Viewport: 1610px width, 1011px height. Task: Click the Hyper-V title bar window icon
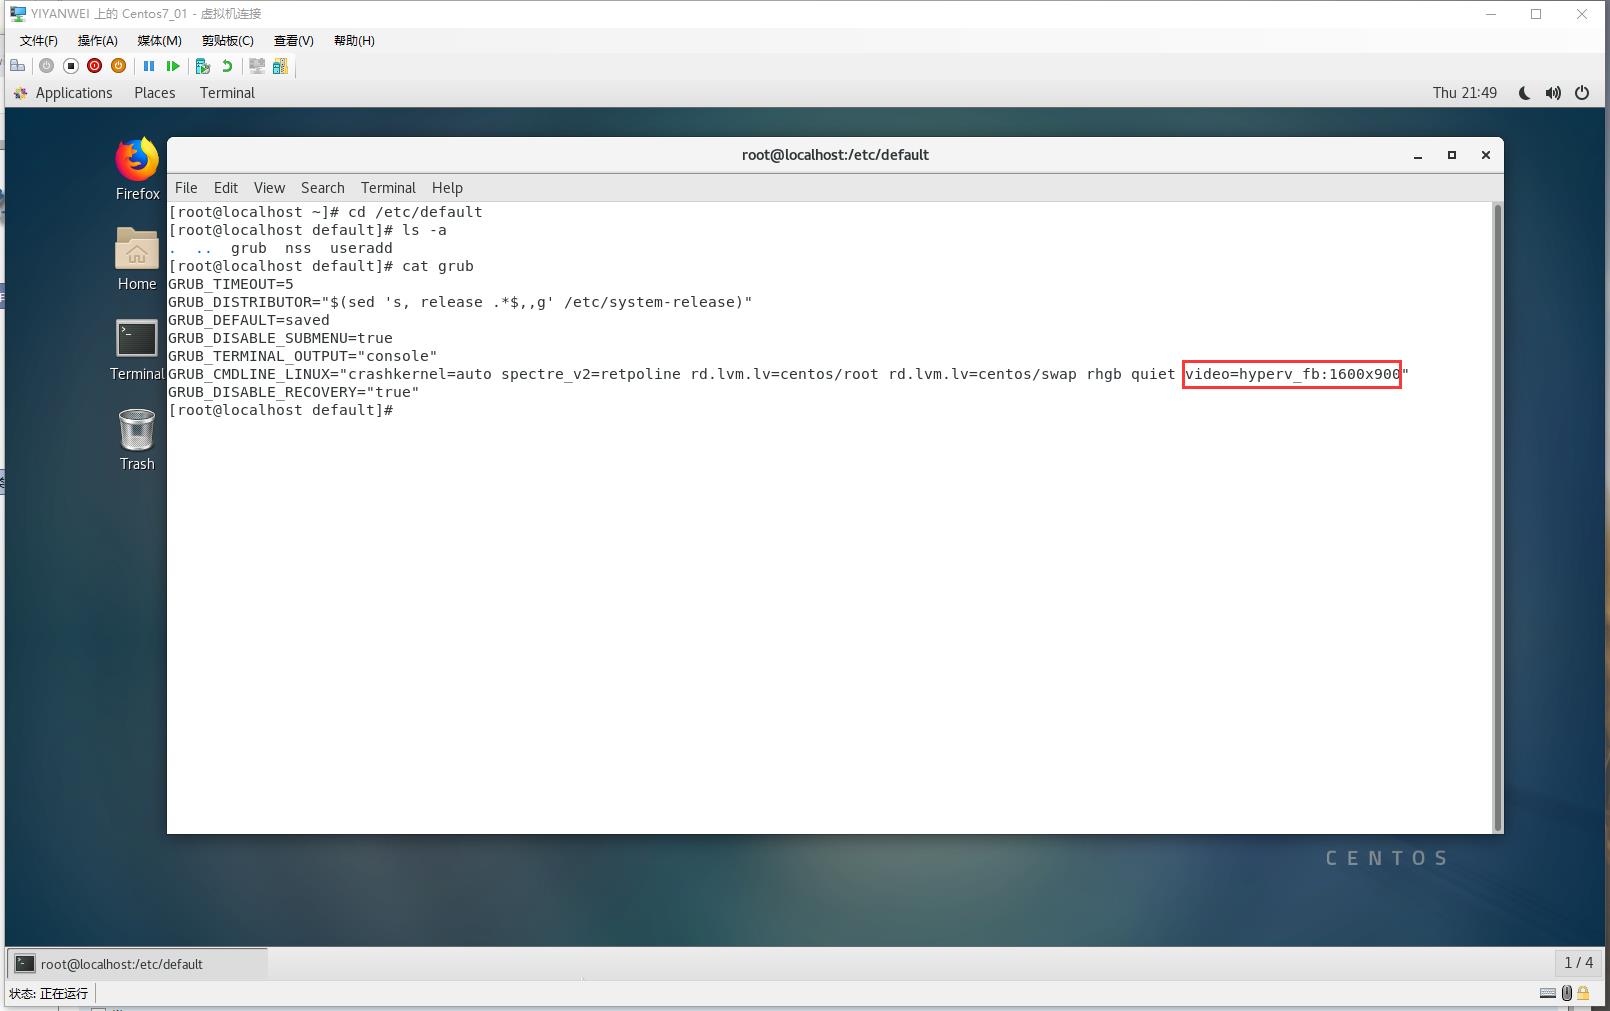(18, 14)
